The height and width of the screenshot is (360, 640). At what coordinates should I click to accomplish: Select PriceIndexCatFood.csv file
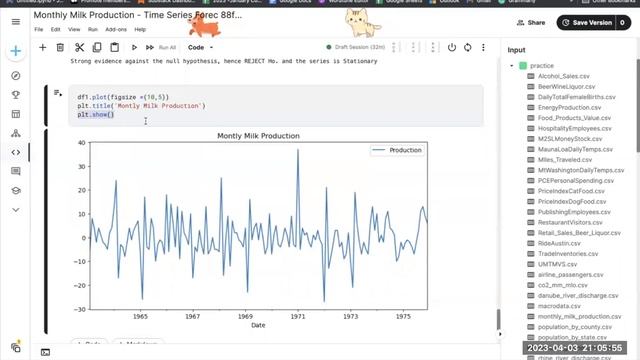point(571,191)
